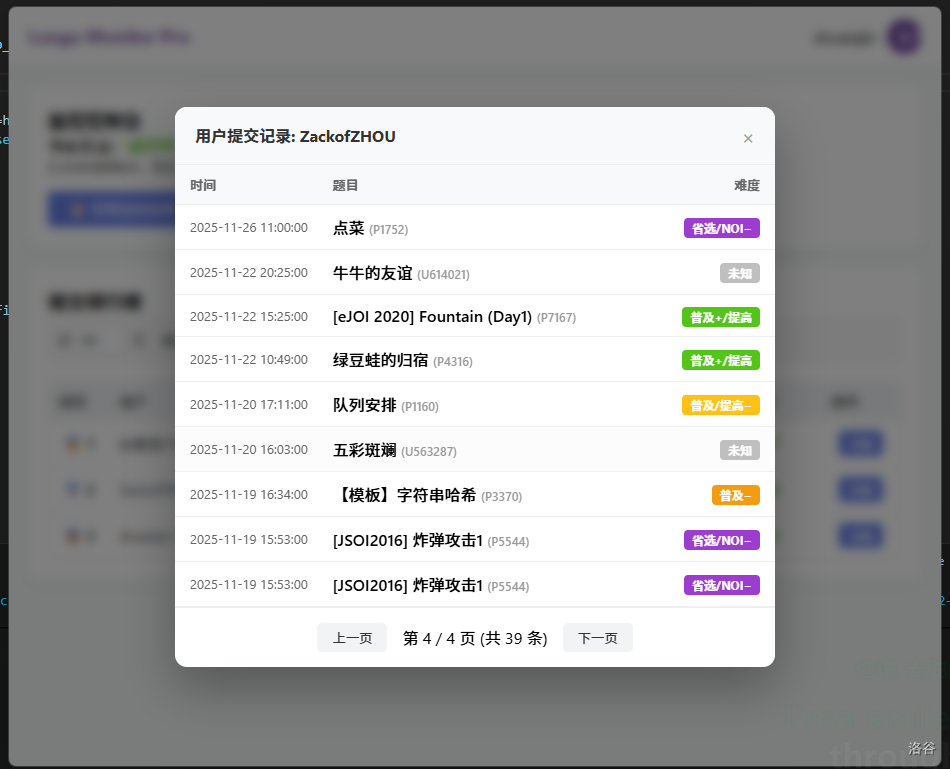Click the purple 省选/NOI− badge on 点菜 row
This screenshot has height=769, width=950.
(721, 228)
